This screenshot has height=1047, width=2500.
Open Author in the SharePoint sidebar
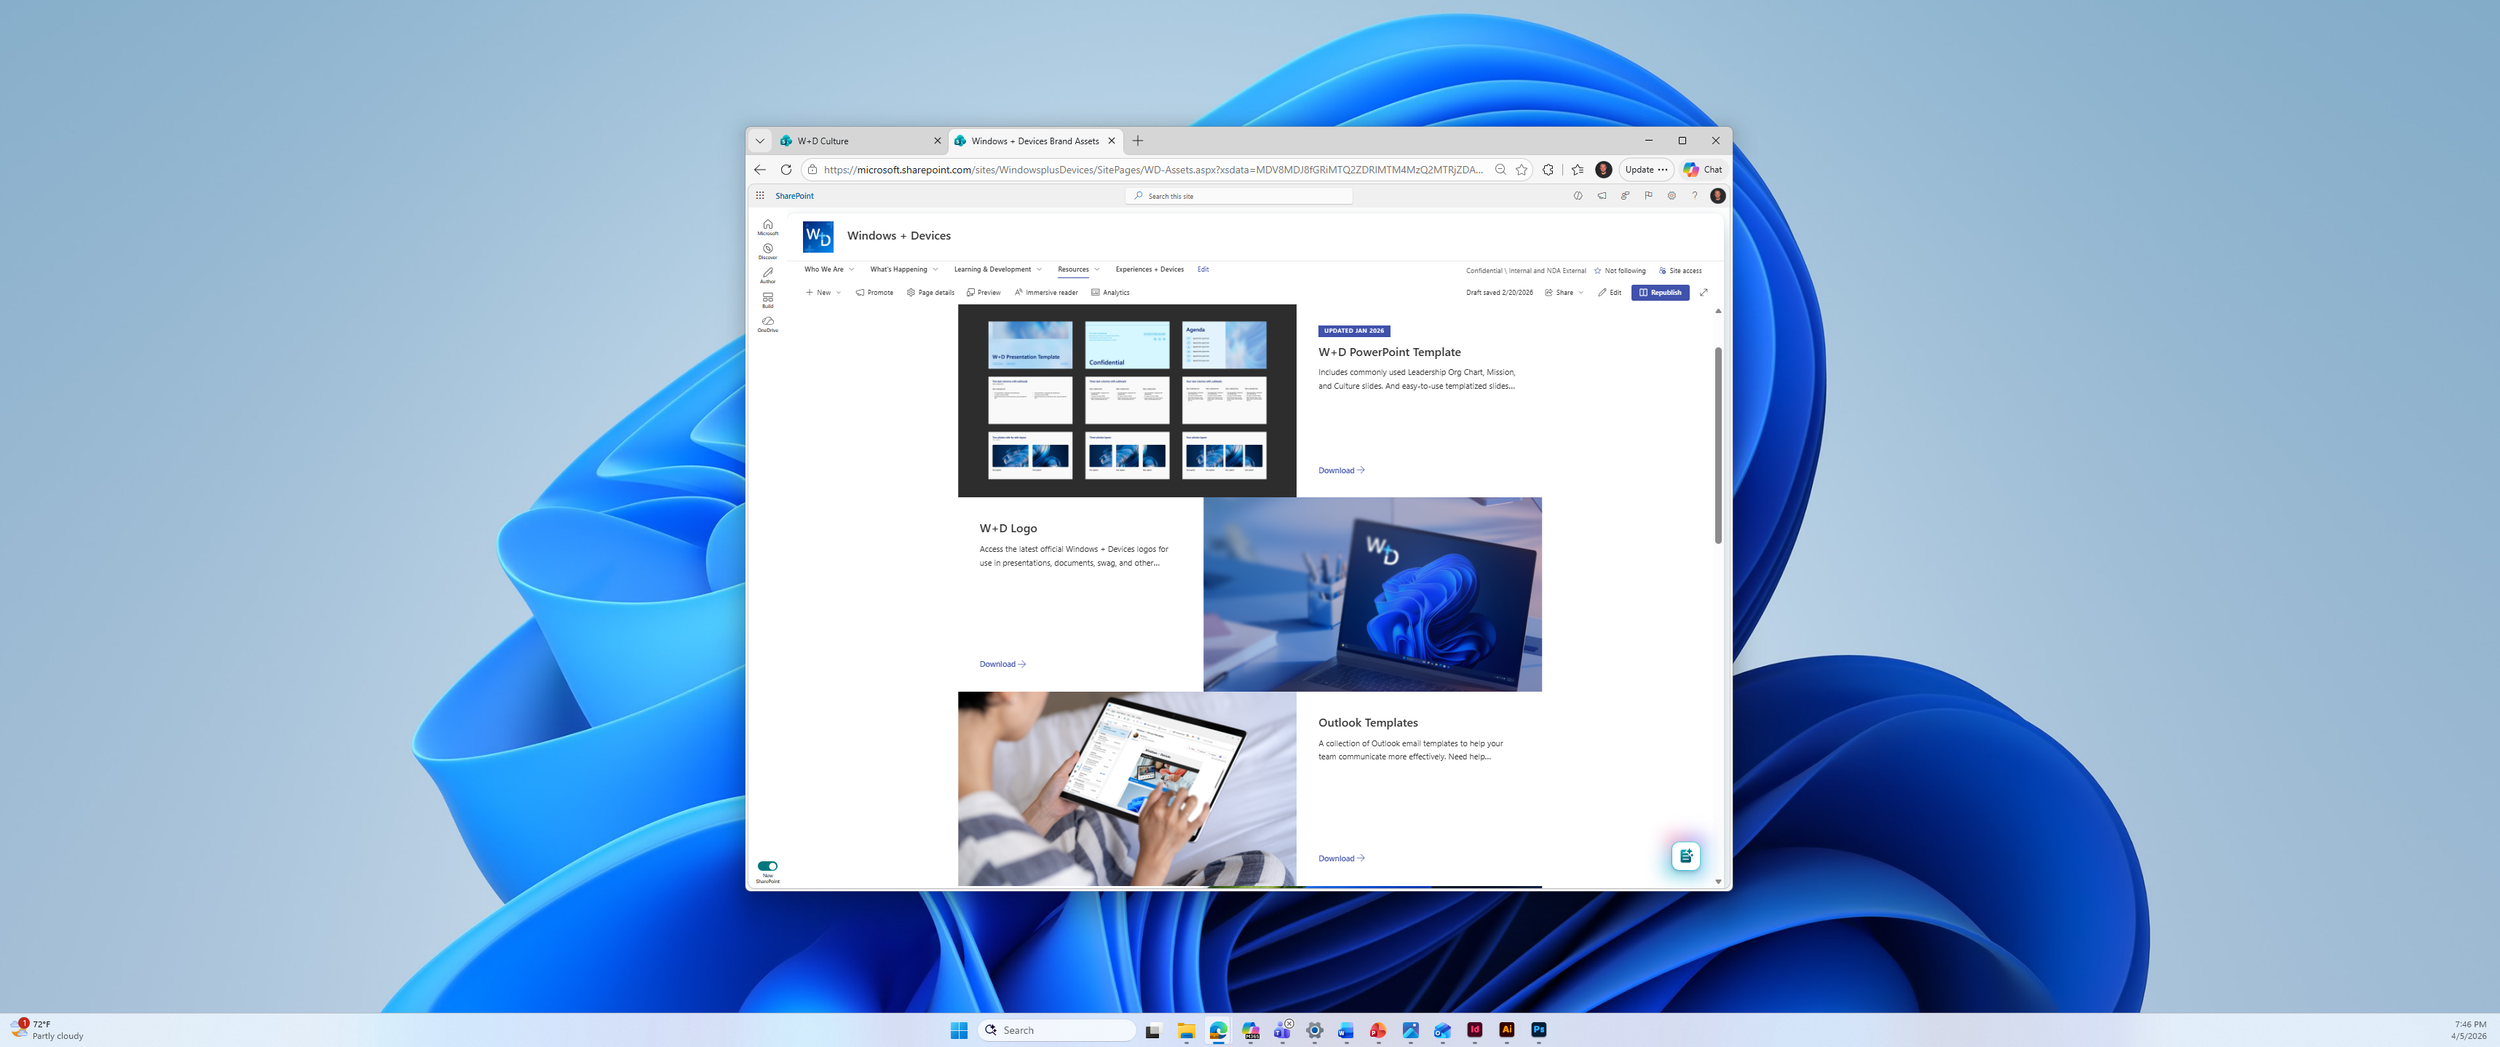pyautogui.click(x=767, y=275)
